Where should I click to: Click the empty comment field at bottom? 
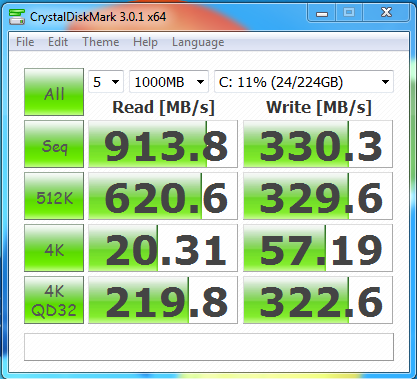209,347
